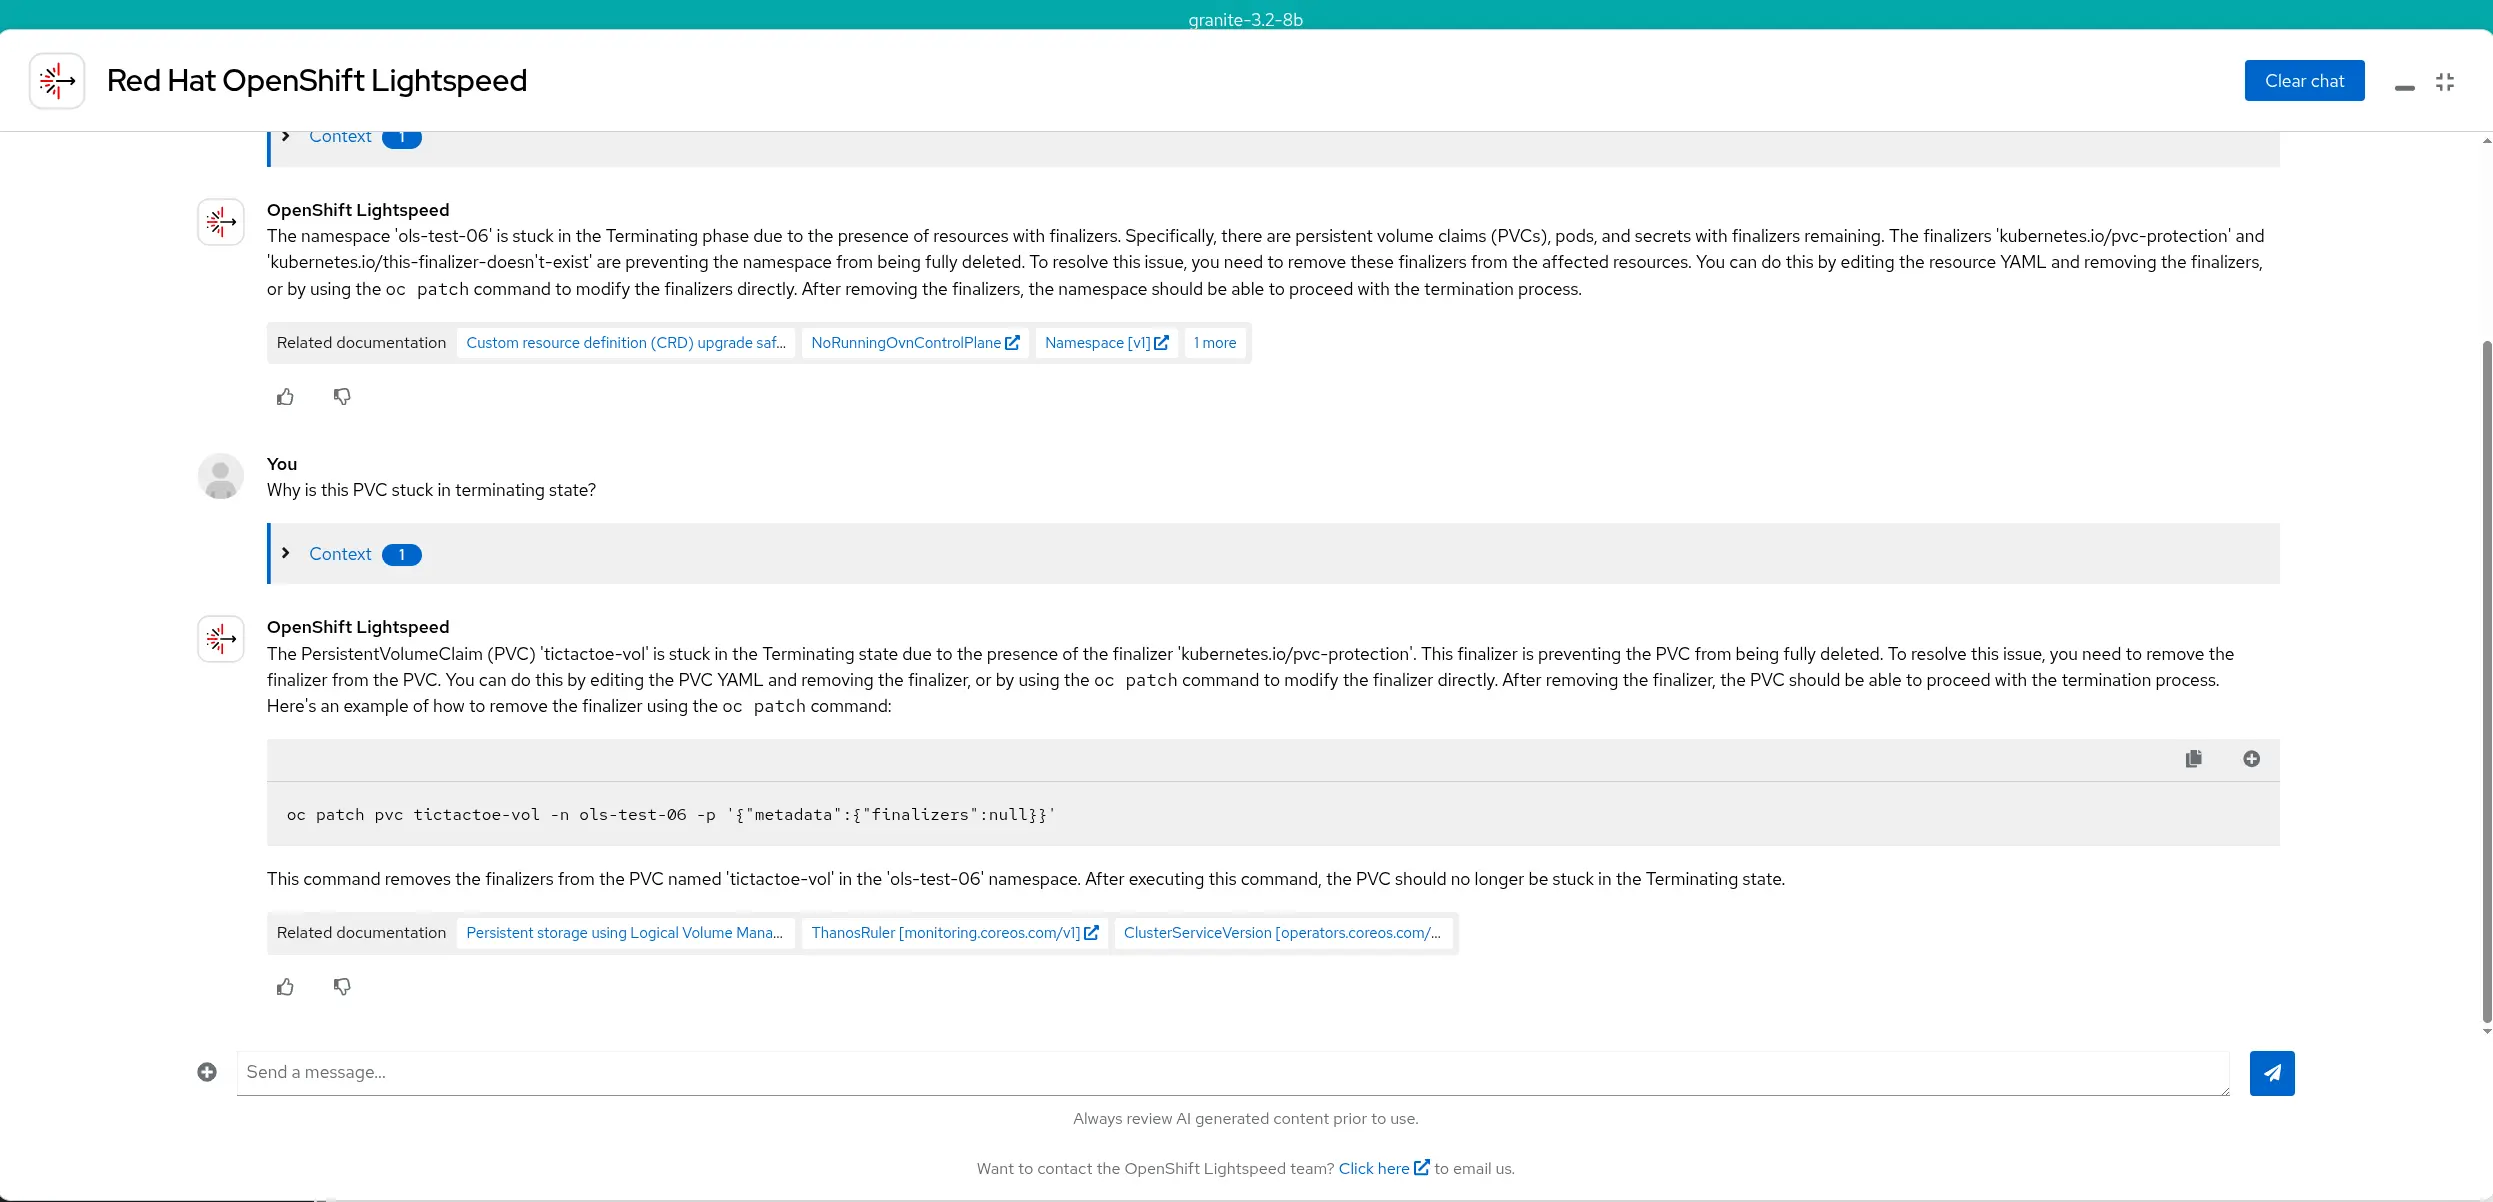Minimize the Lightspeed chat panel
Image resolution: width=2493 pixels, height=1202 pixels.
(x=2405, y=88)
